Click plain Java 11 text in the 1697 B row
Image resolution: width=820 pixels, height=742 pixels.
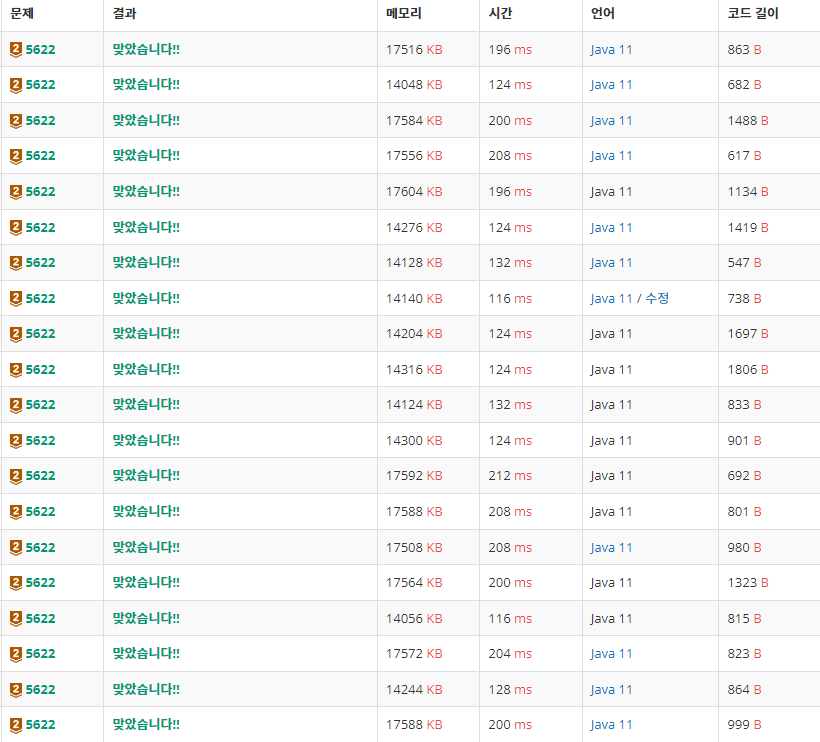[x=611, y=334]
